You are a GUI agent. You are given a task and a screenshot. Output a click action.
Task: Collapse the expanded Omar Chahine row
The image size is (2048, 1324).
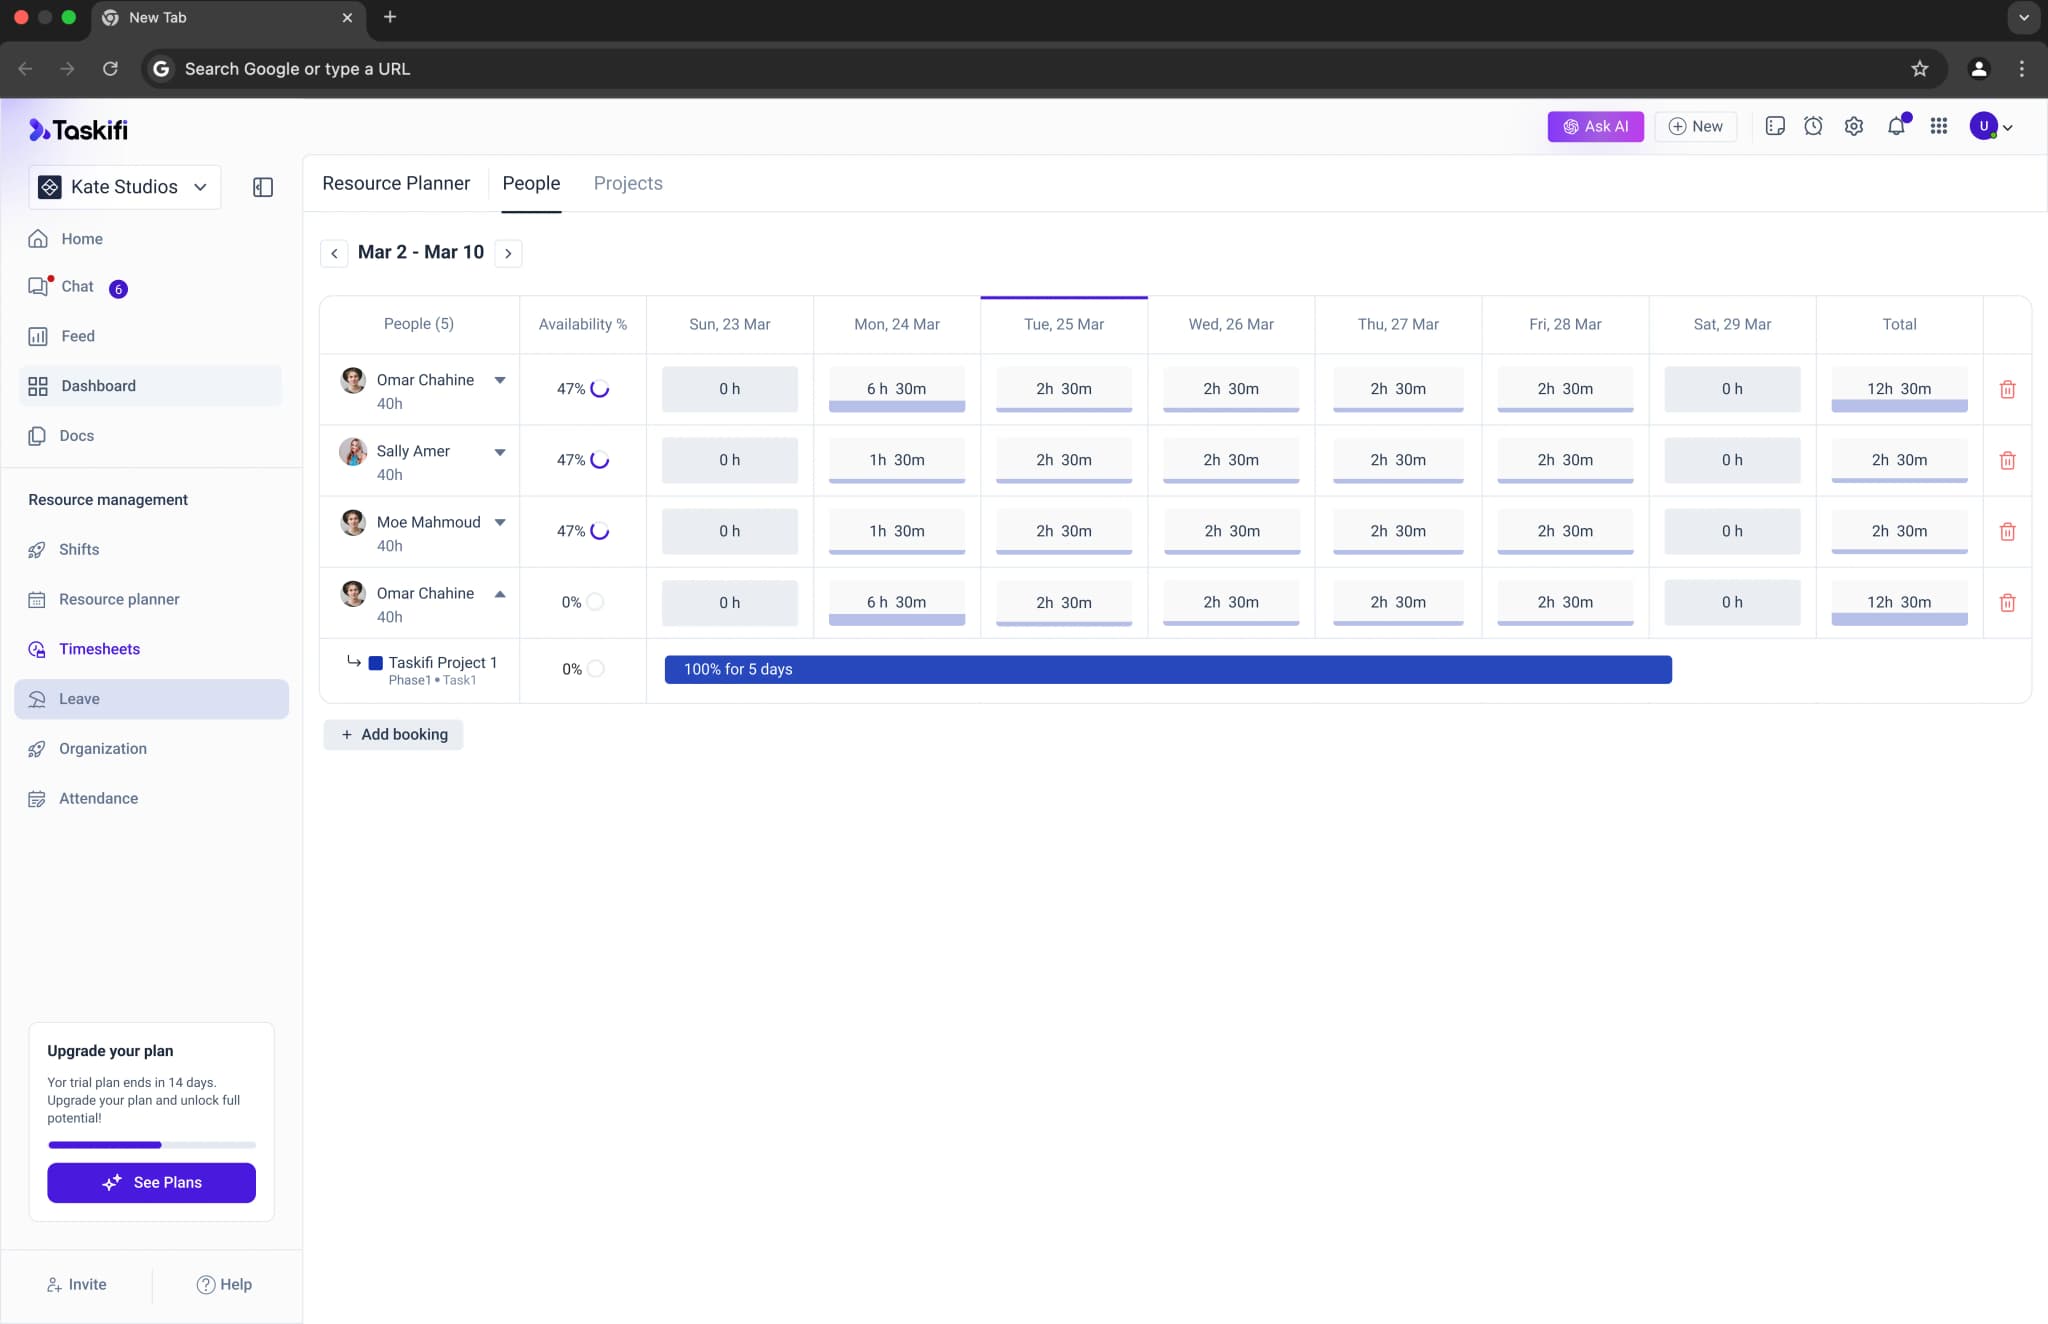pos(500,594)
